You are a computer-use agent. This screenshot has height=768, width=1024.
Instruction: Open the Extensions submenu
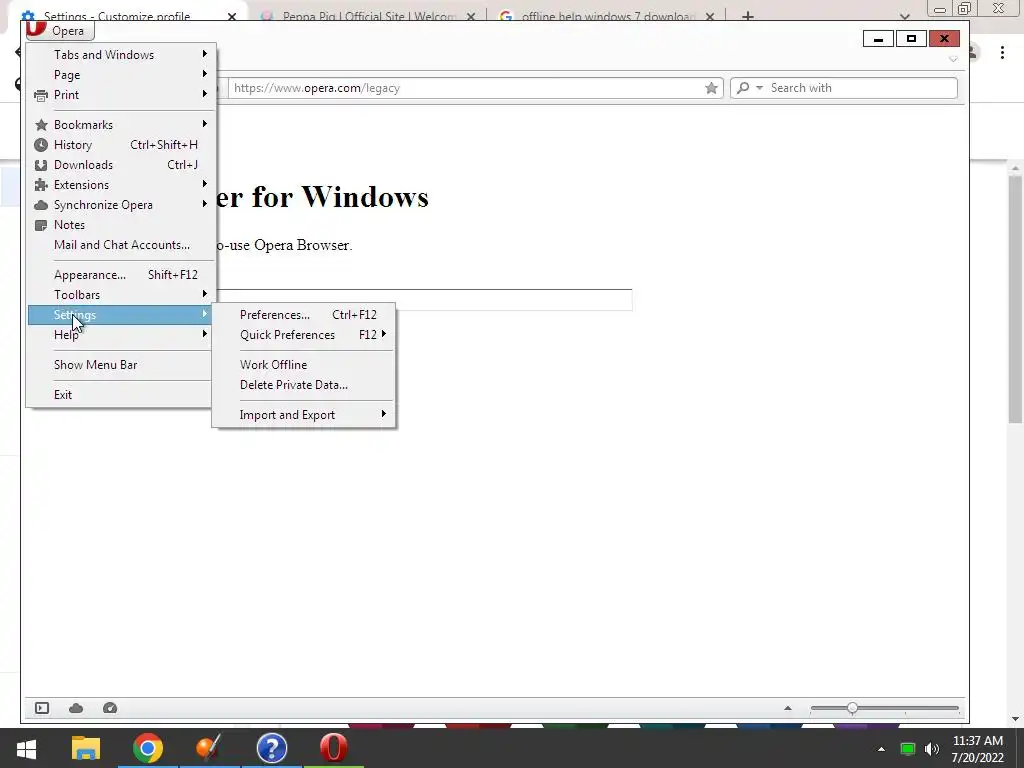pyautogui.click(x=121, y=185)
